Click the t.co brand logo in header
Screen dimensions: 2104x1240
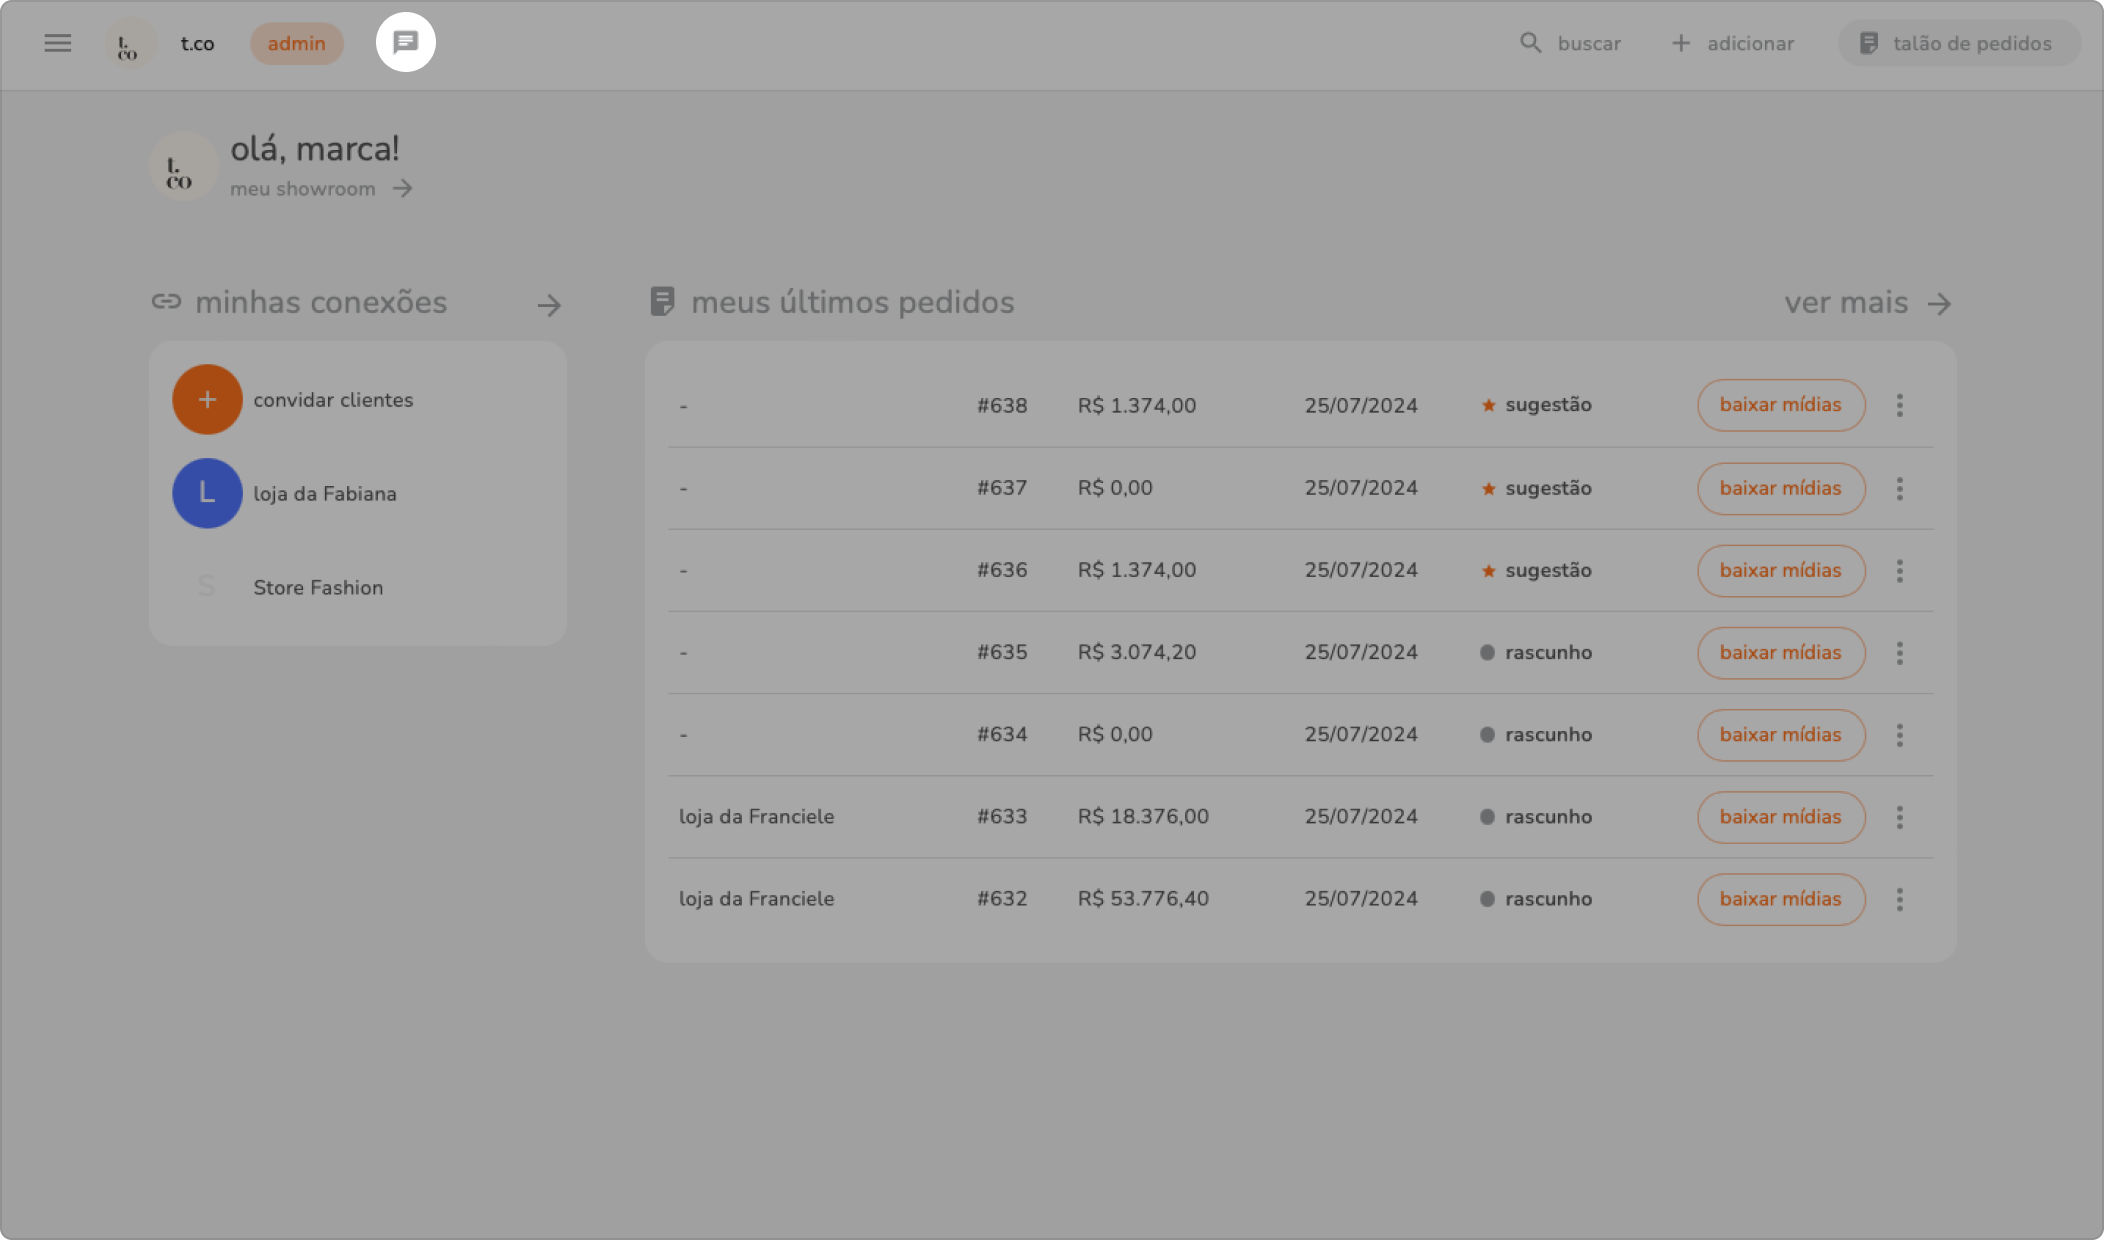tap(129, 45)
